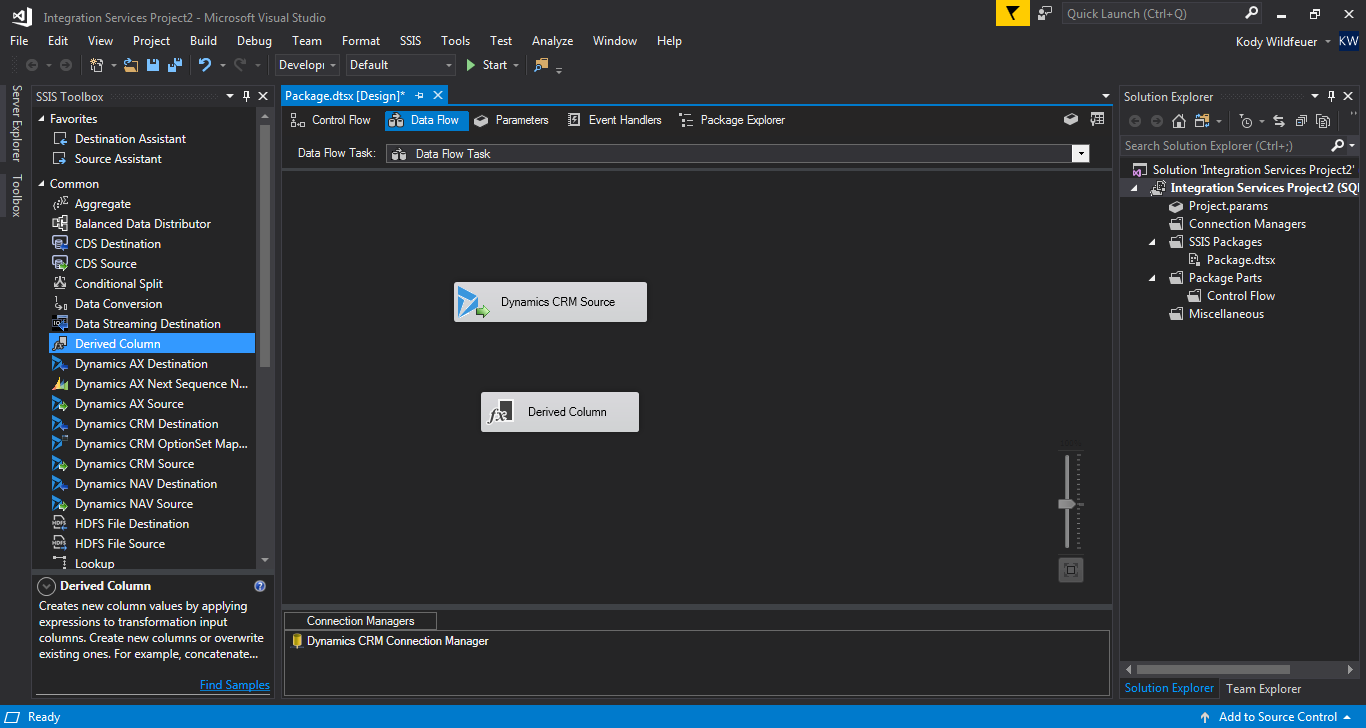The width and height of the screenshot is (1366, 728).
Task: Open the Format menu
Action: (x=361, y=41)
